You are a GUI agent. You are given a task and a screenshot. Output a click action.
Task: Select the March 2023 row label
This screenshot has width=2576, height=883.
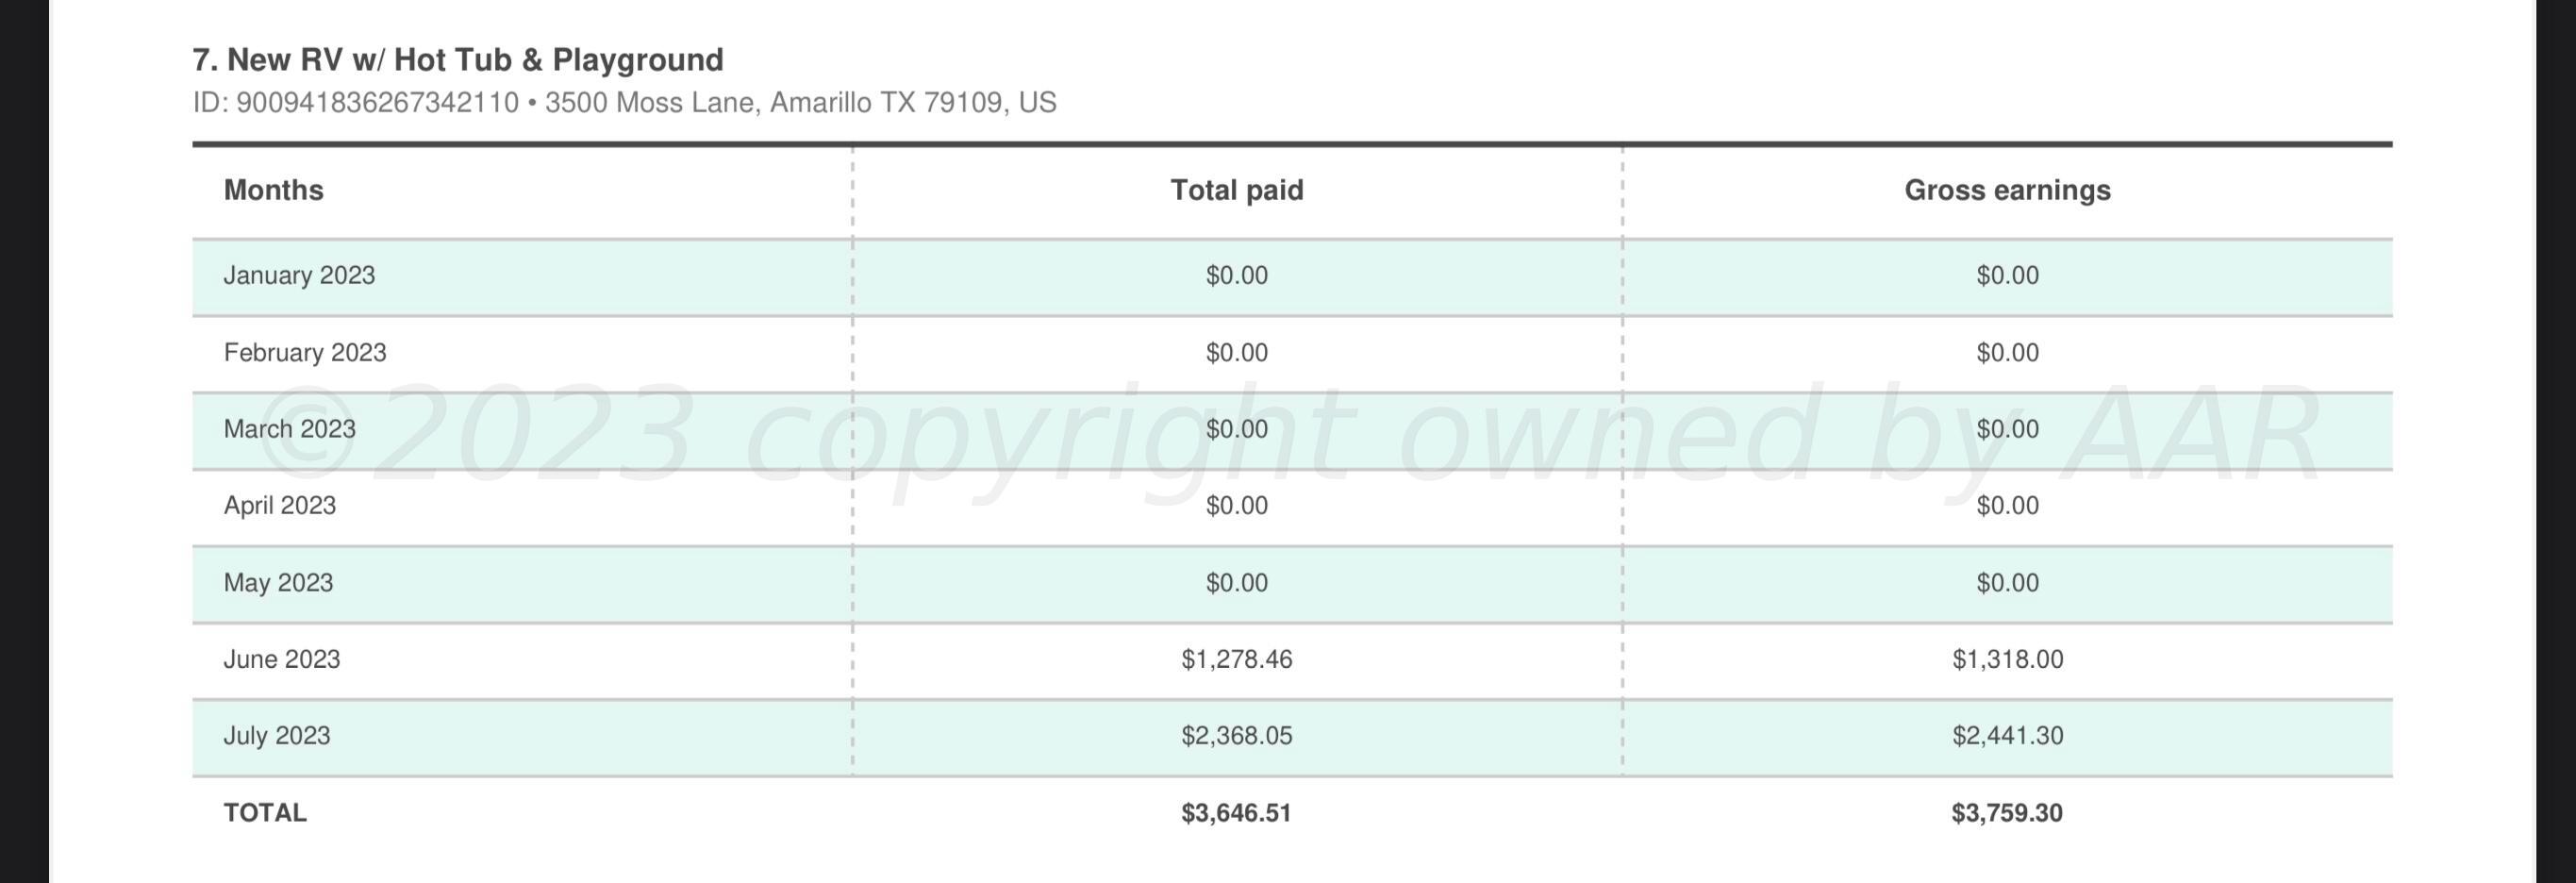pos(289,429)
